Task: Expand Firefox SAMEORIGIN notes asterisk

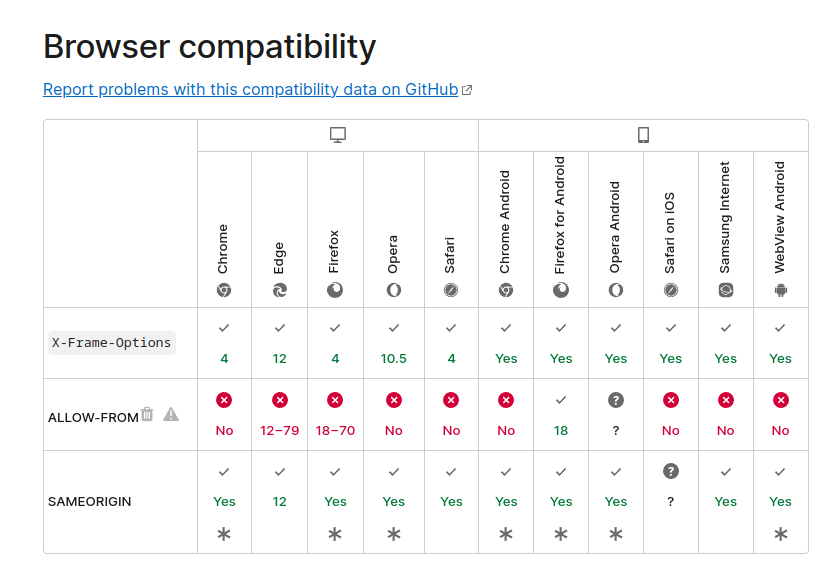Action: pos(335,534)
